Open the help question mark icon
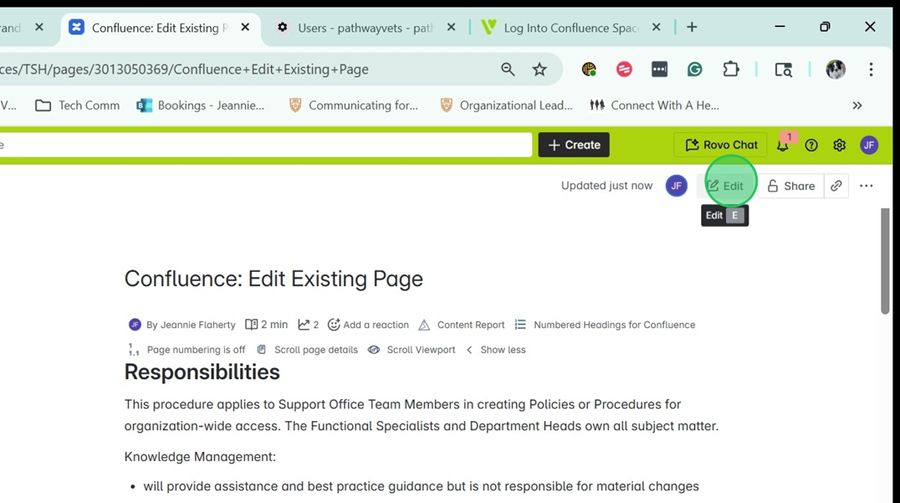Screen dimensions: 900x503 [x=811, y=145]
